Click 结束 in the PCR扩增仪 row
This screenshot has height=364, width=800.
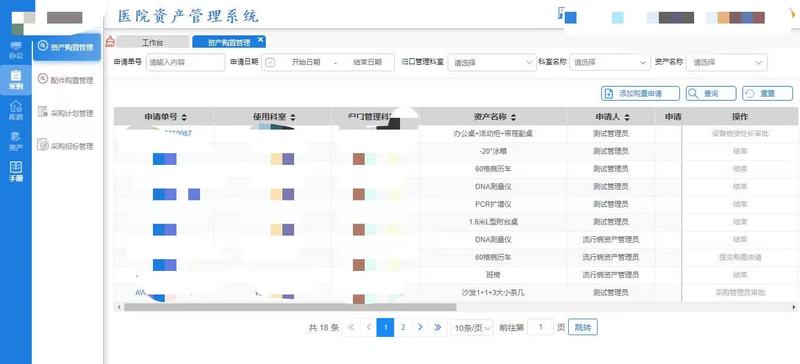(740, 204)
